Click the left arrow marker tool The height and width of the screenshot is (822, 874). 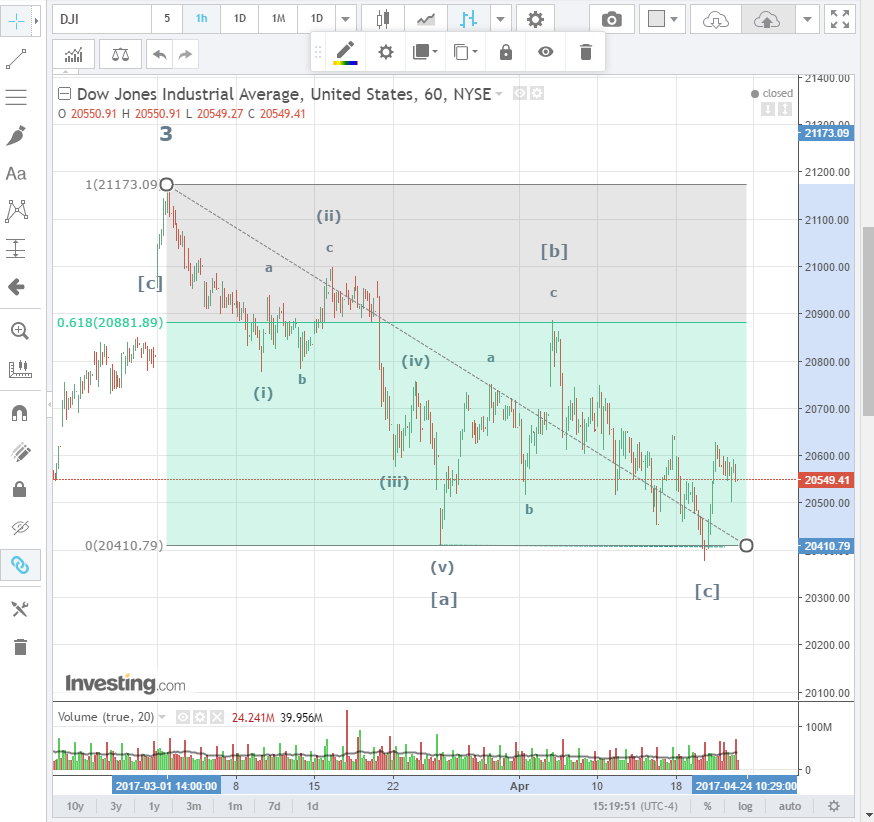click(x=16, y=287)
